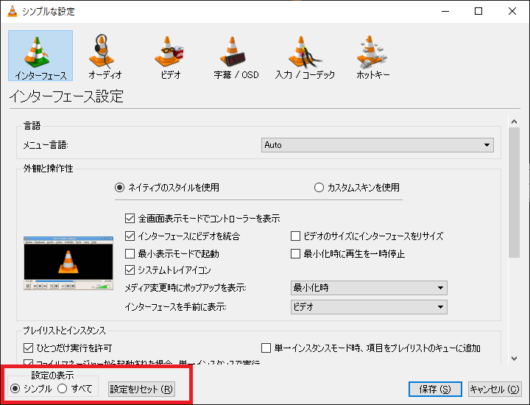Open the 入力 / コーデック settings category

point(305,56)
